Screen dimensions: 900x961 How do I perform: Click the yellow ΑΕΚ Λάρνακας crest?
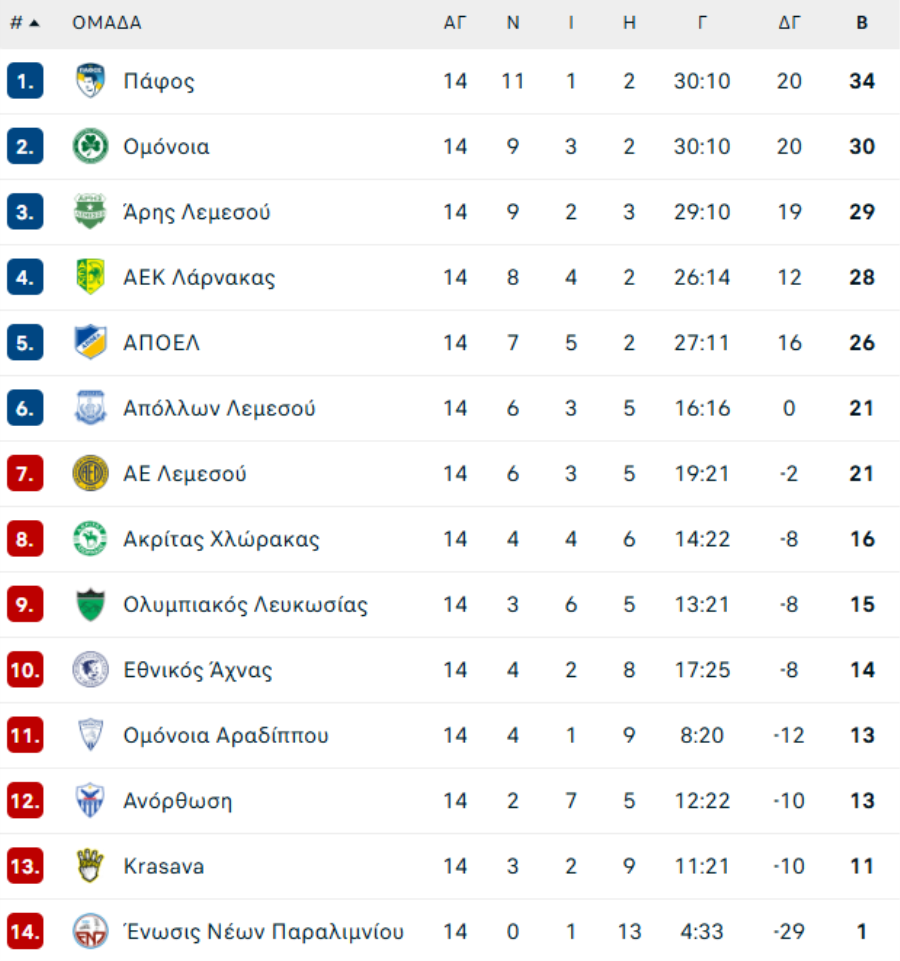click(91, 277)
